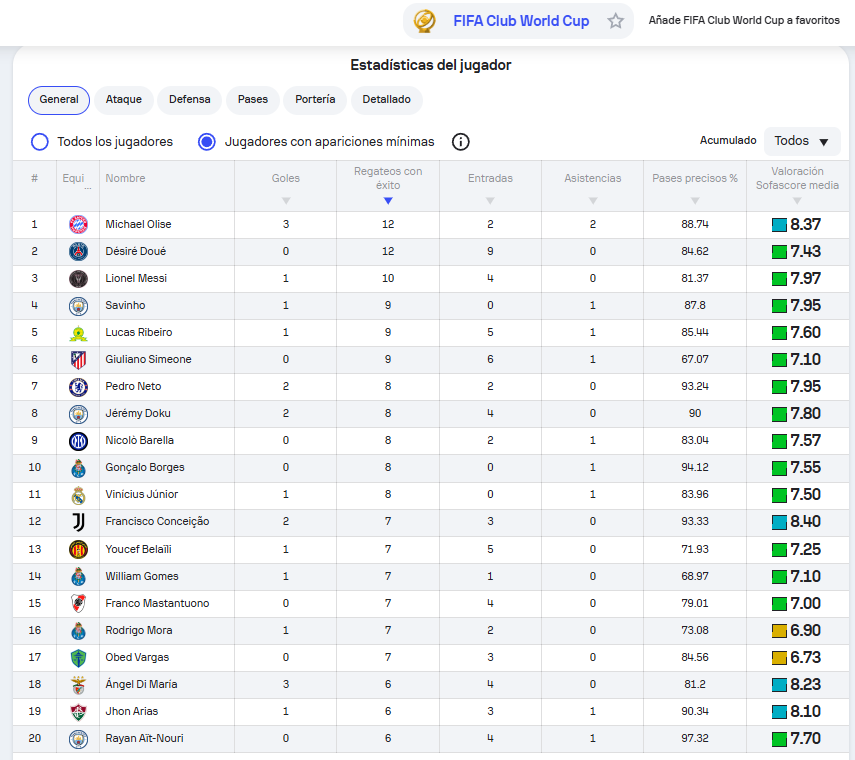Click the FIFA Club World Cup trophy icon
The width and height of the screenshot is (855, 760).
424,21
